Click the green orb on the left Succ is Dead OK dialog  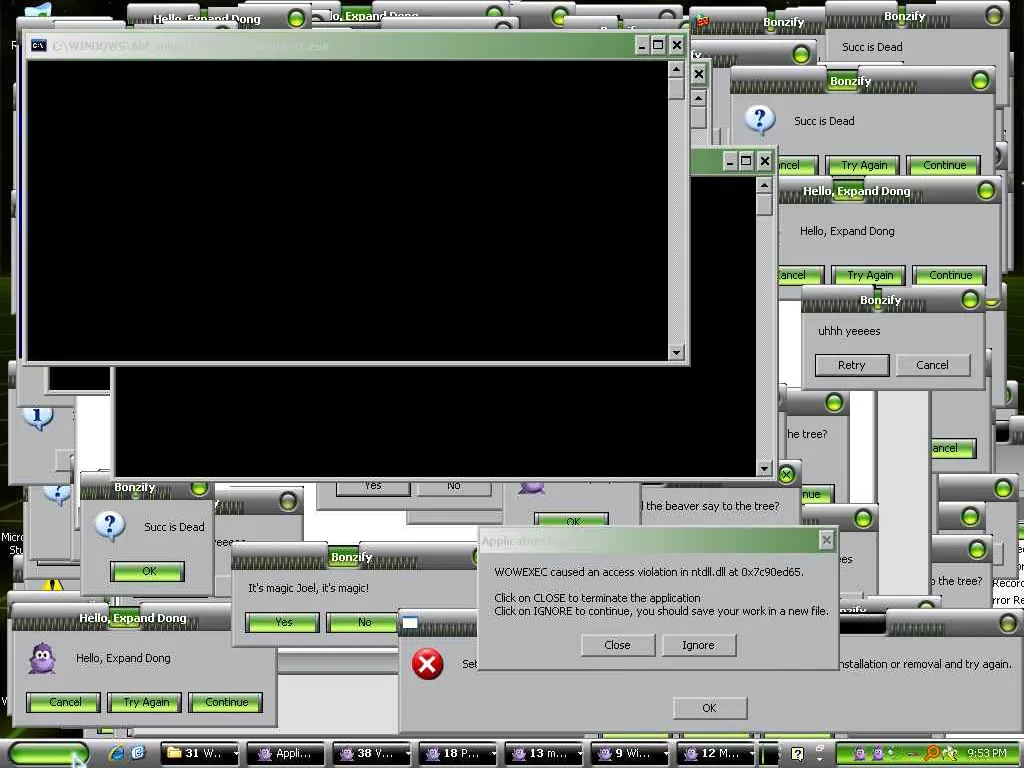pyautogui.click(x=199, y=488)
